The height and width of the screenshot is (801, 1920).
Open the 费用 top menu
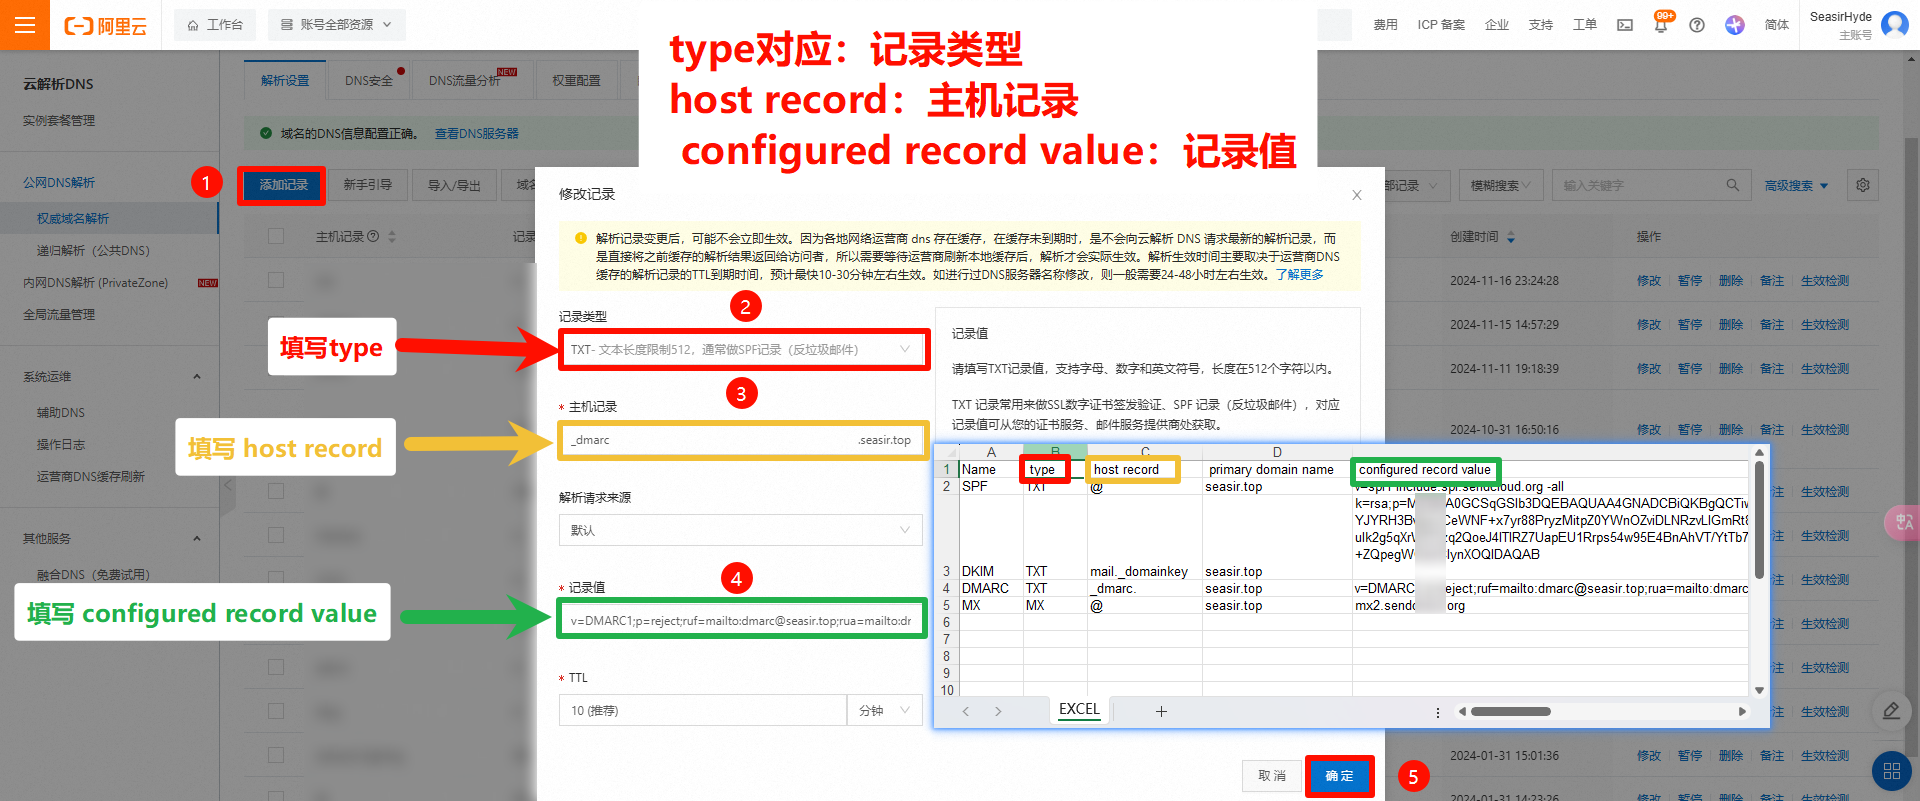pos(1385,25)
